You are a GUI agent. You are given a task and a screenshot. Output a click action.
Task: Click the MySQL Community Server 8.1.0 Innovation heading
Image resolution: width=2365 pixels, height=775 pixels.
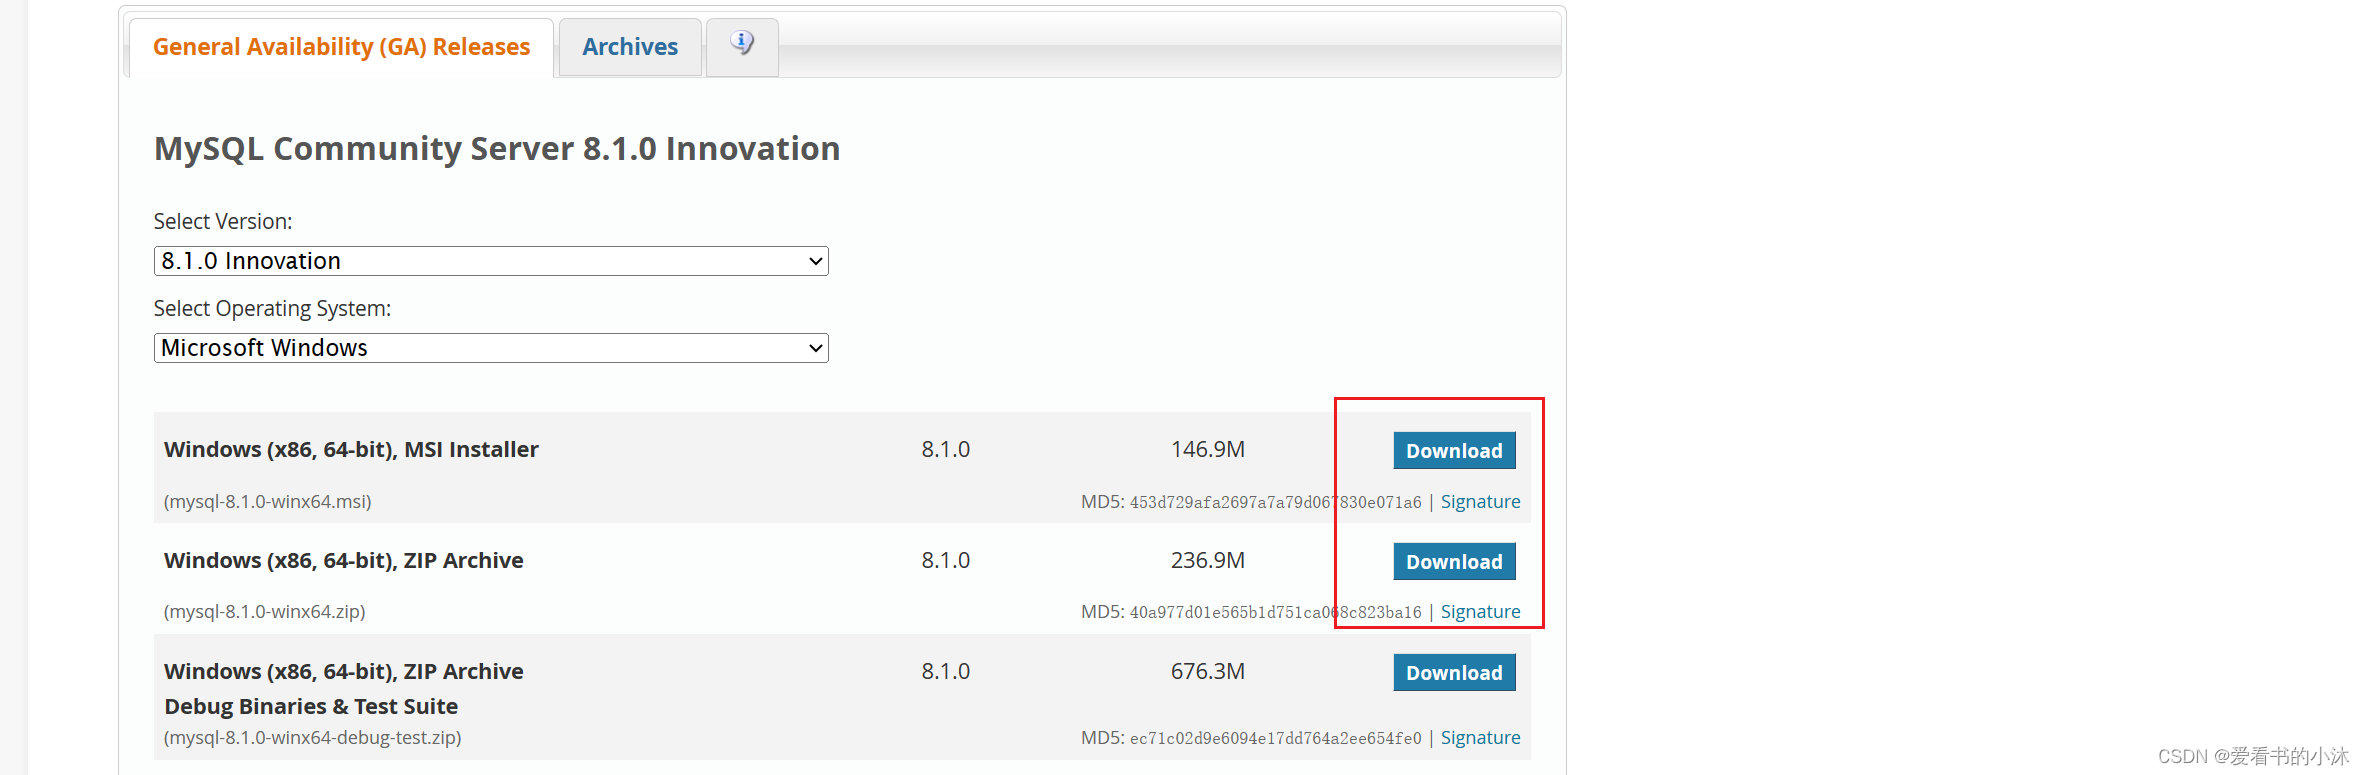point(497,148)
